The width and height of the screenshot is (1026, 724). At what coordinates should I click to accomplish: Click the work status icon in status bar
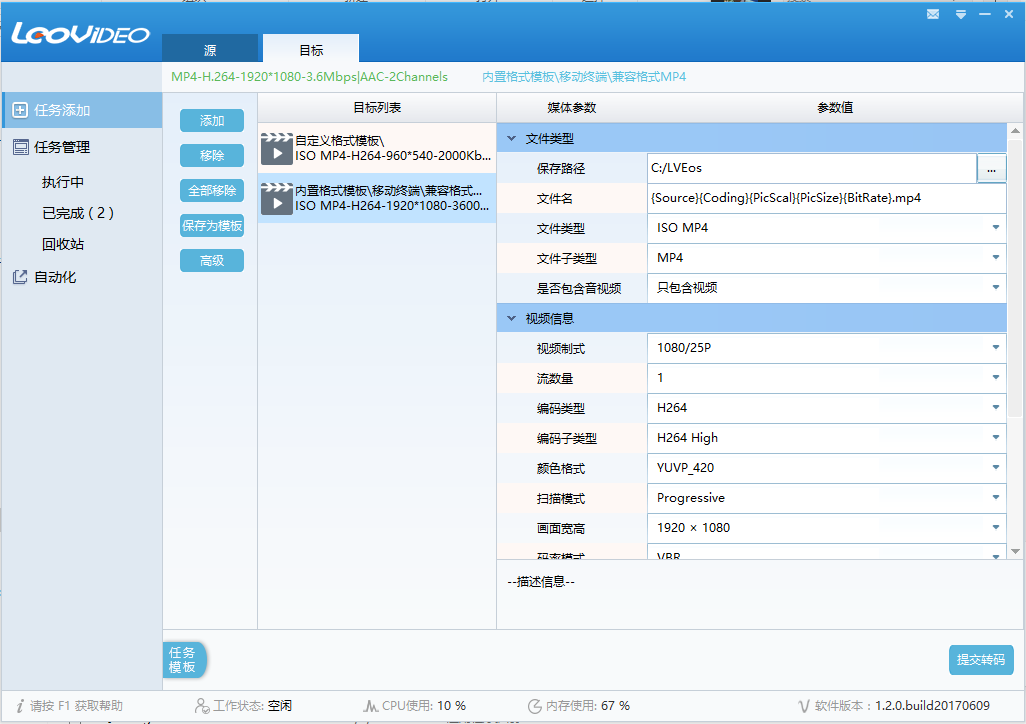click(x=202, y=706)
